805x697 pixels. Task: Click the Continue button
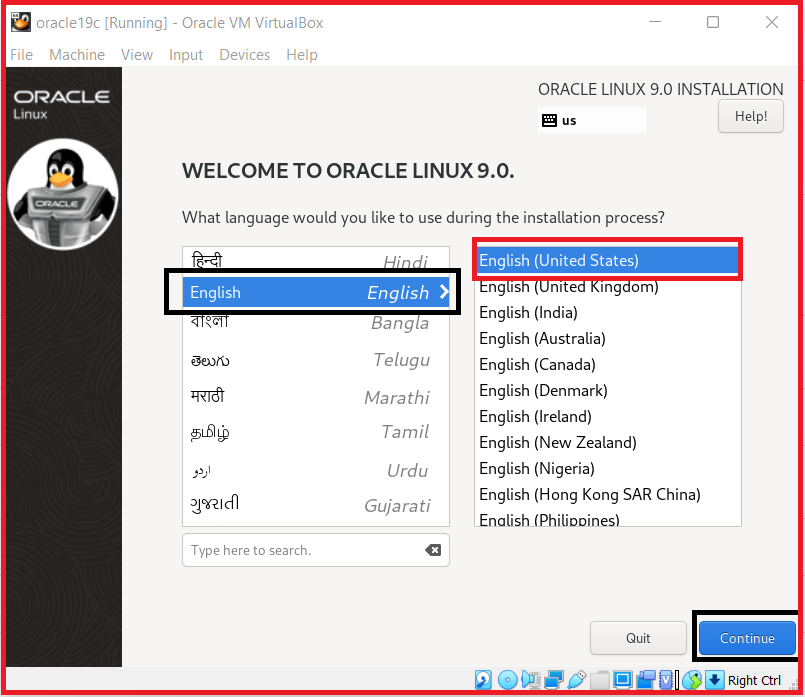click(x=747, y=638)
